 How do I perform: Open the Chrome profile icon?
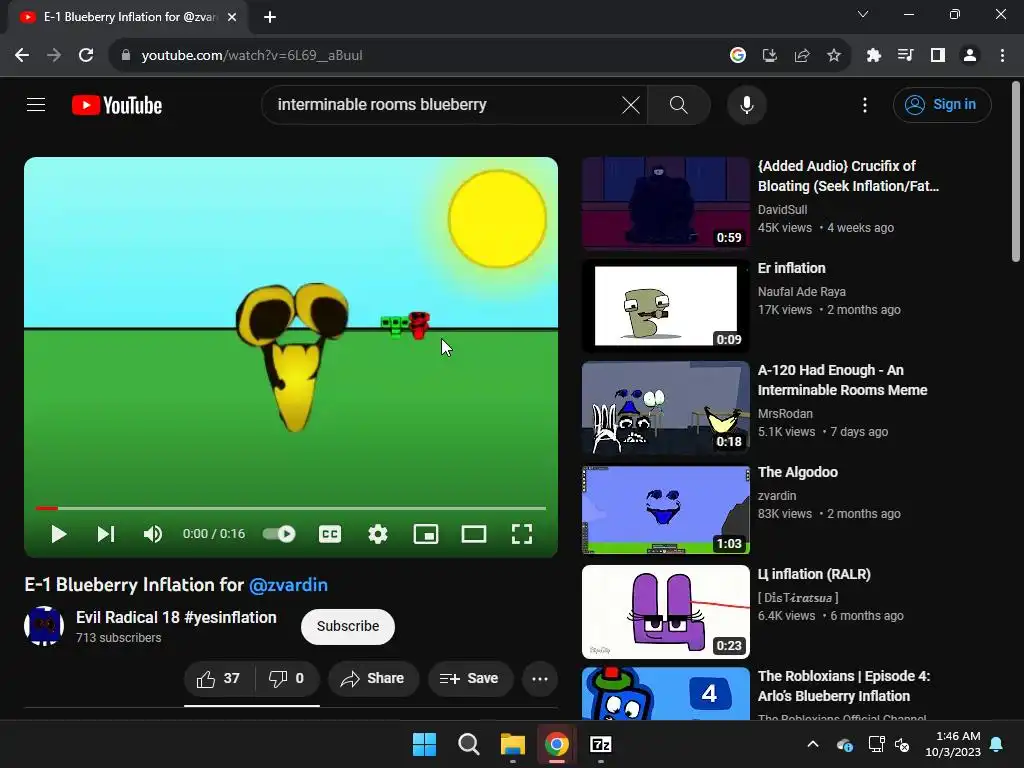pyautogui.click(x=970, y=56)
